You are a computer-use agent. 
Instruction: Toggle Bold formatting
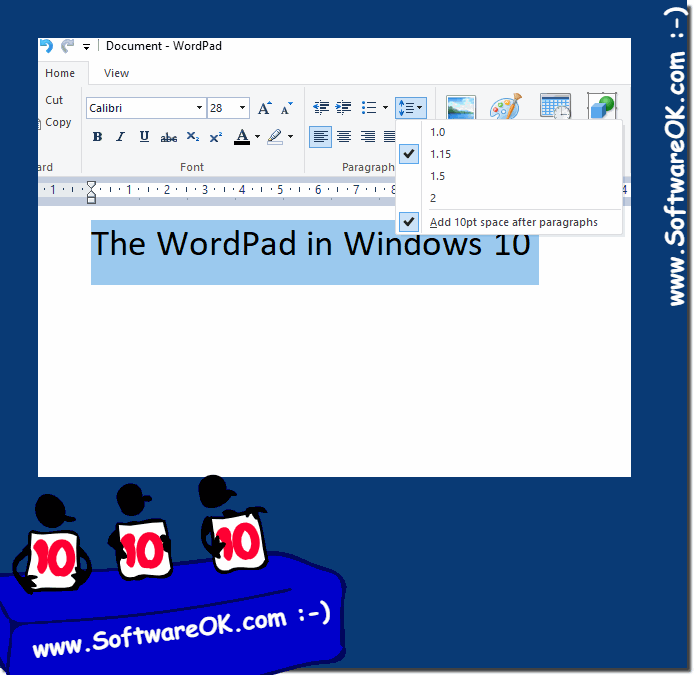[97, 137]
